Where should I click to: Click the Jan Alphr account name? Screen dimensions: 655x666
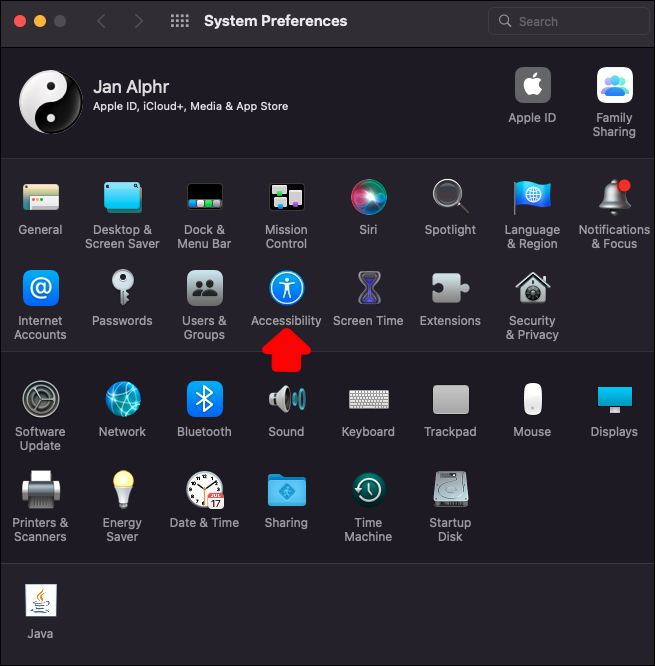(x=131, y=87)
